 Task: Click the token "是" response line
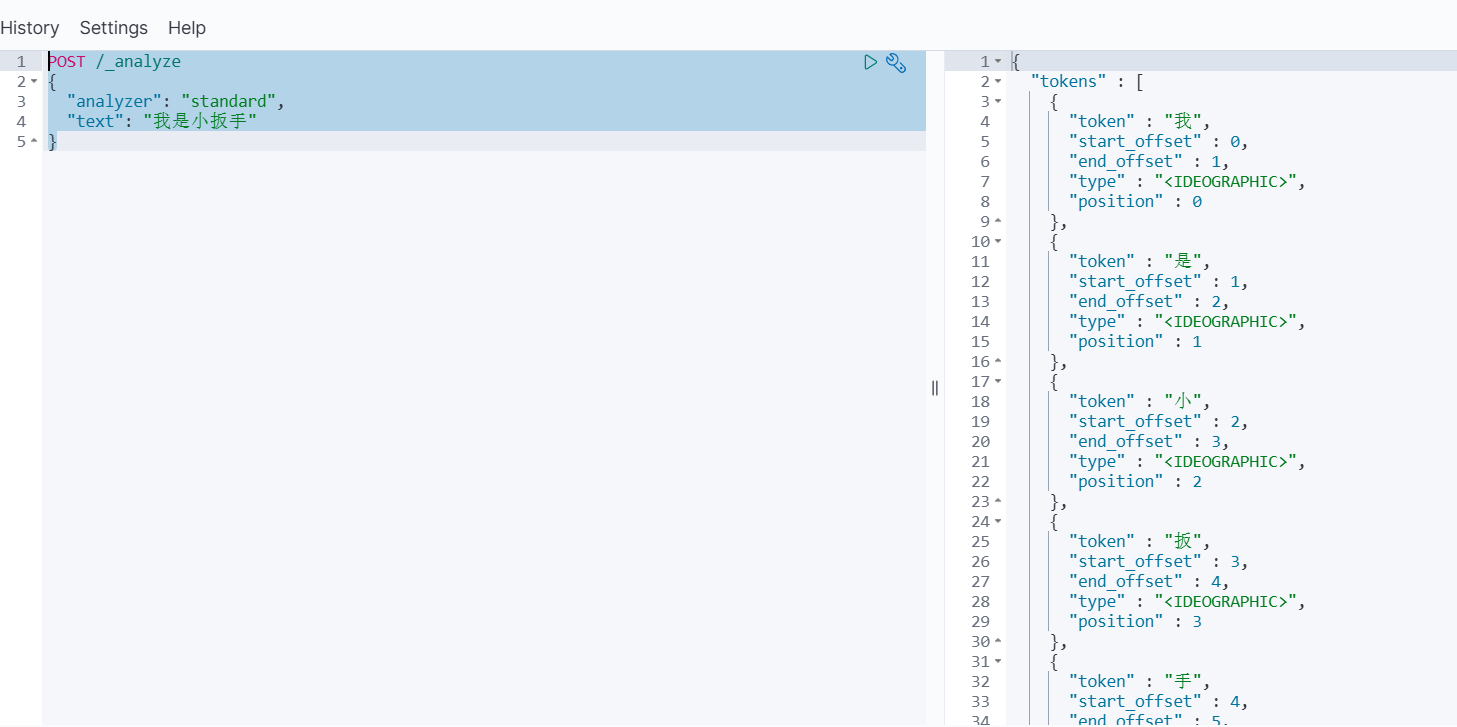tap(1139, 262)
